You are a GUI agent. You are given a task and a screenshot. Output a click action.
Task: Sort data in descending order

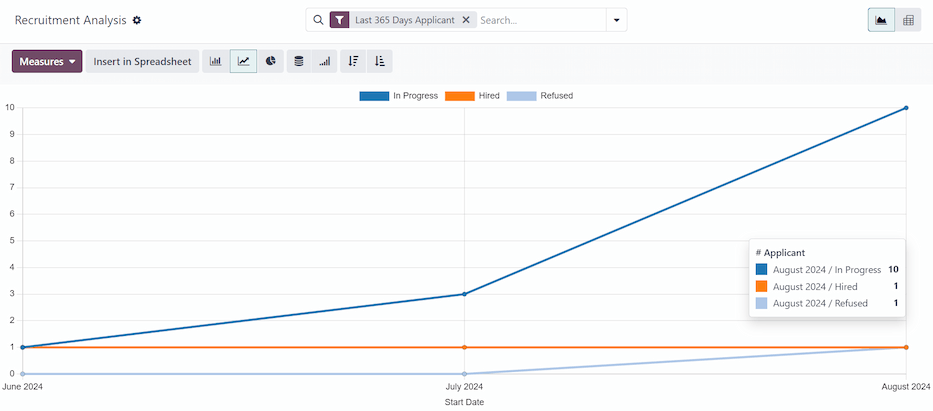coord(353,61)
